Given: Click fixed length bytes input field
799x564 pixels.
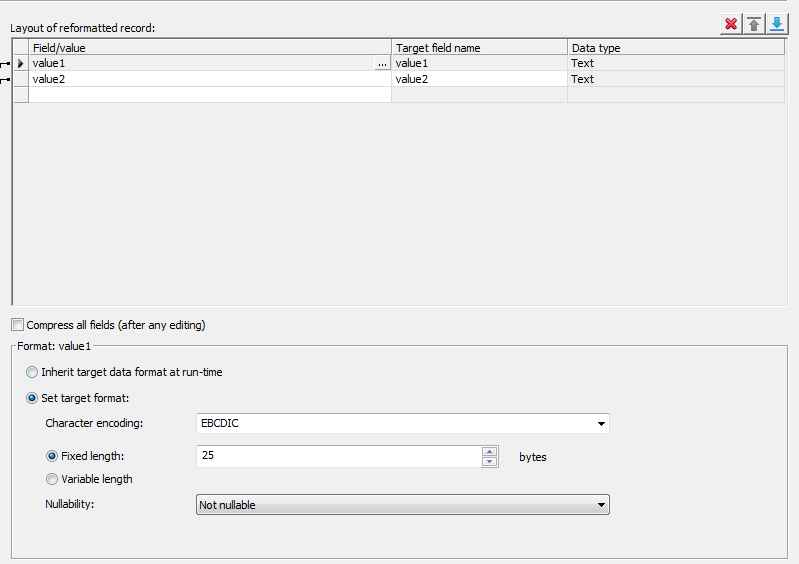Looking at the screenshot, I should point(338,456).
